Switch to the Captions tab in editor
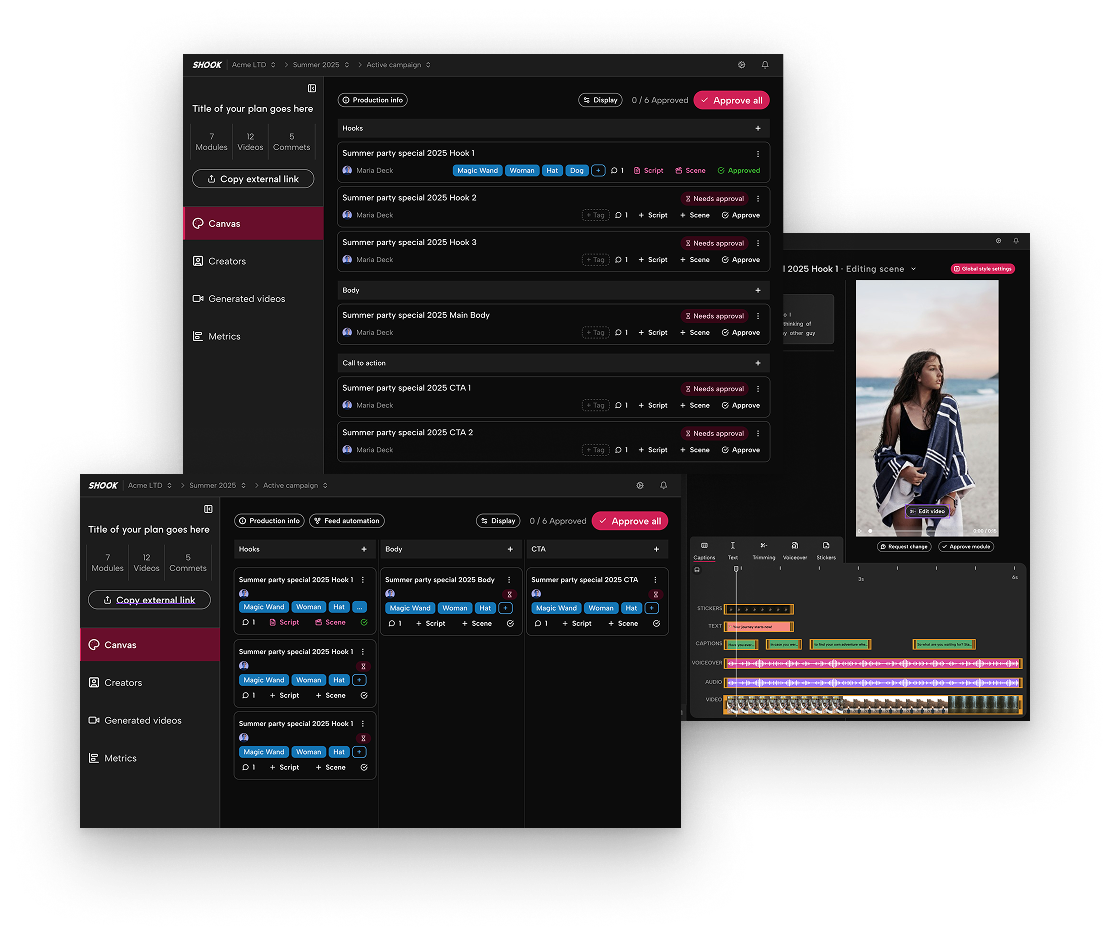Screen dimensions: 1111x934 (x=704, y=550)
